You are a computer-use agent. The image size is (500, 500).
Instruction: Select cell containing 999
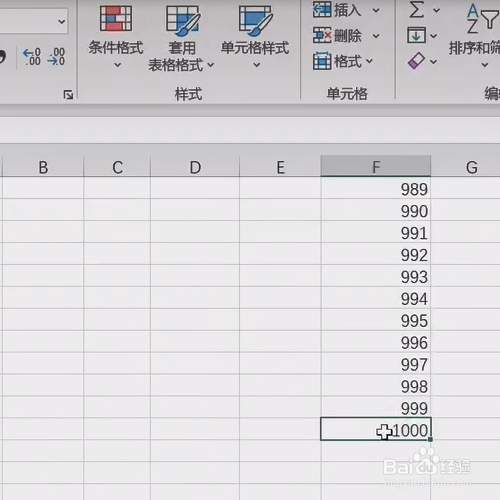point(376,407)
